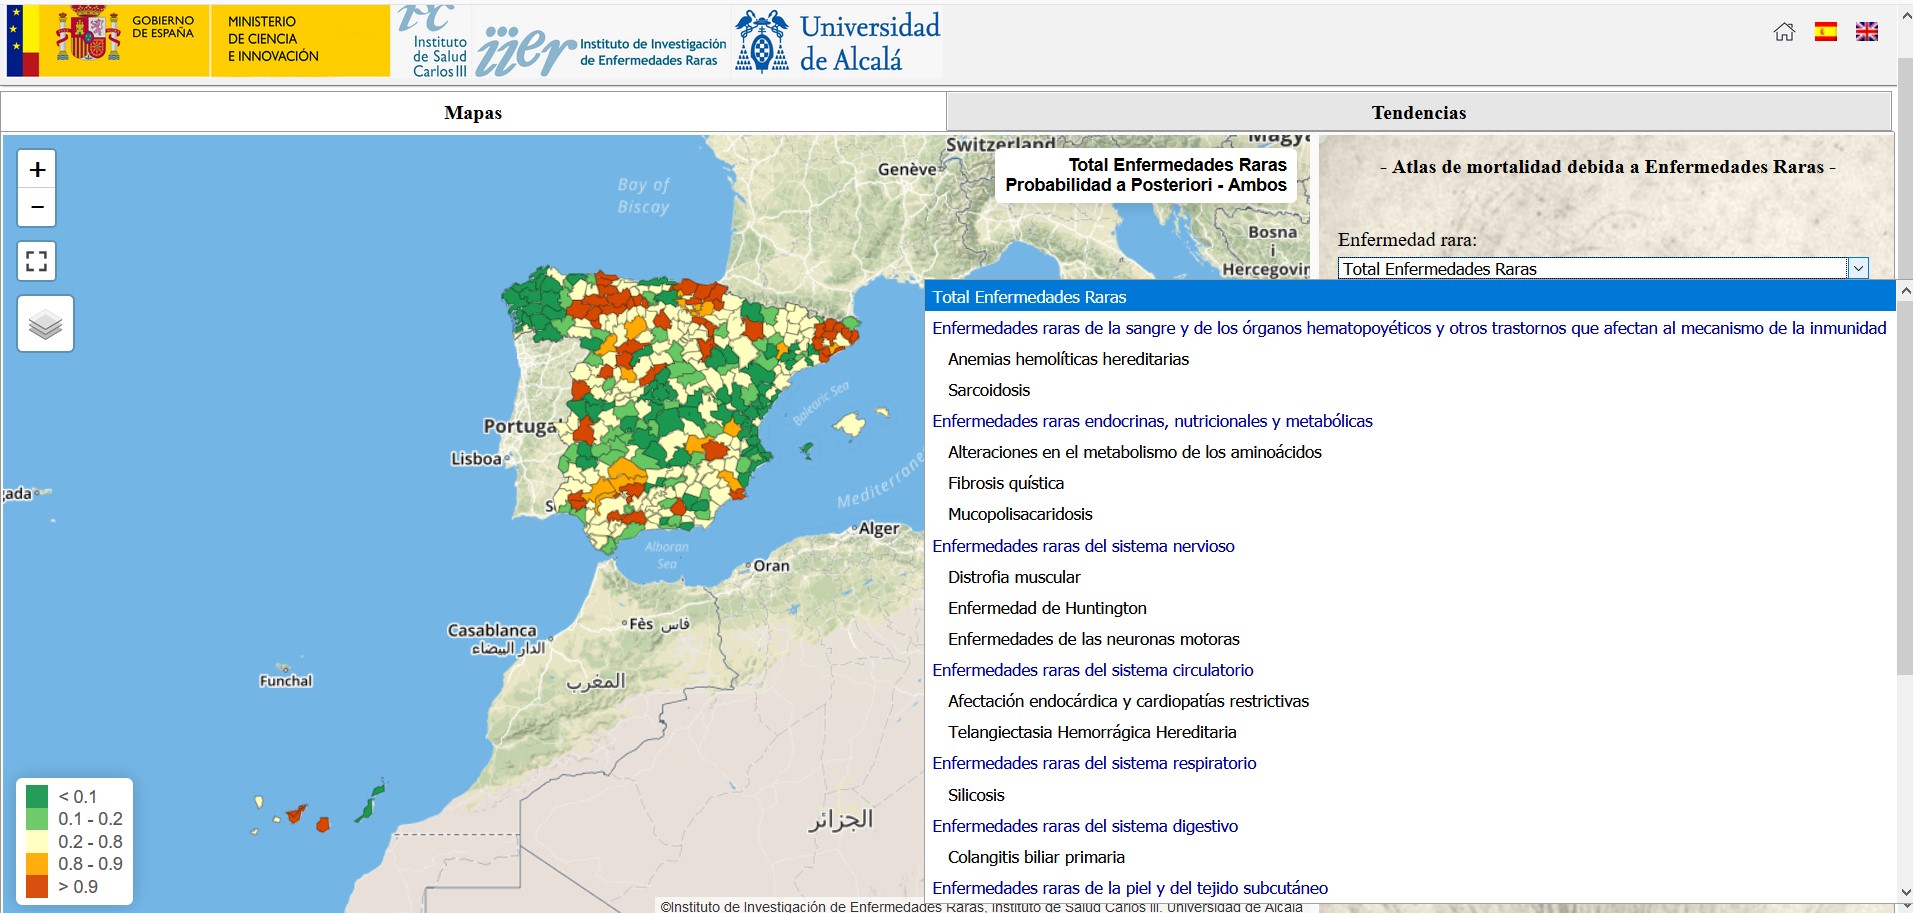This screenshot has height=913, width=1913.
Task: Select Enfermedades raras del sistema digestivo
Action: pos(1410,826)
